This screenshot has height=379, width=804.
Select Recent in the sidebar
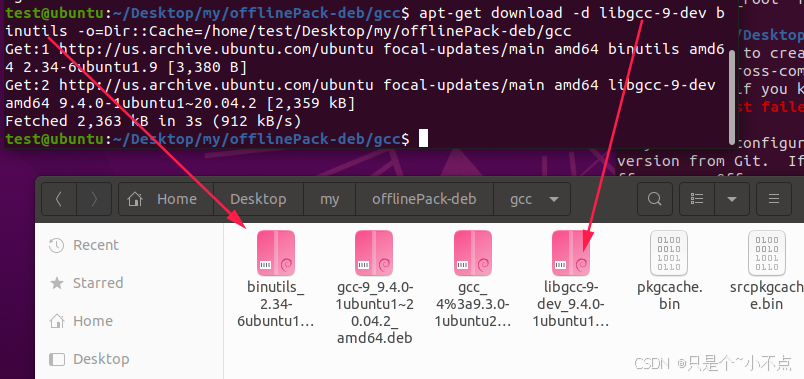click(x=130, y=245)
